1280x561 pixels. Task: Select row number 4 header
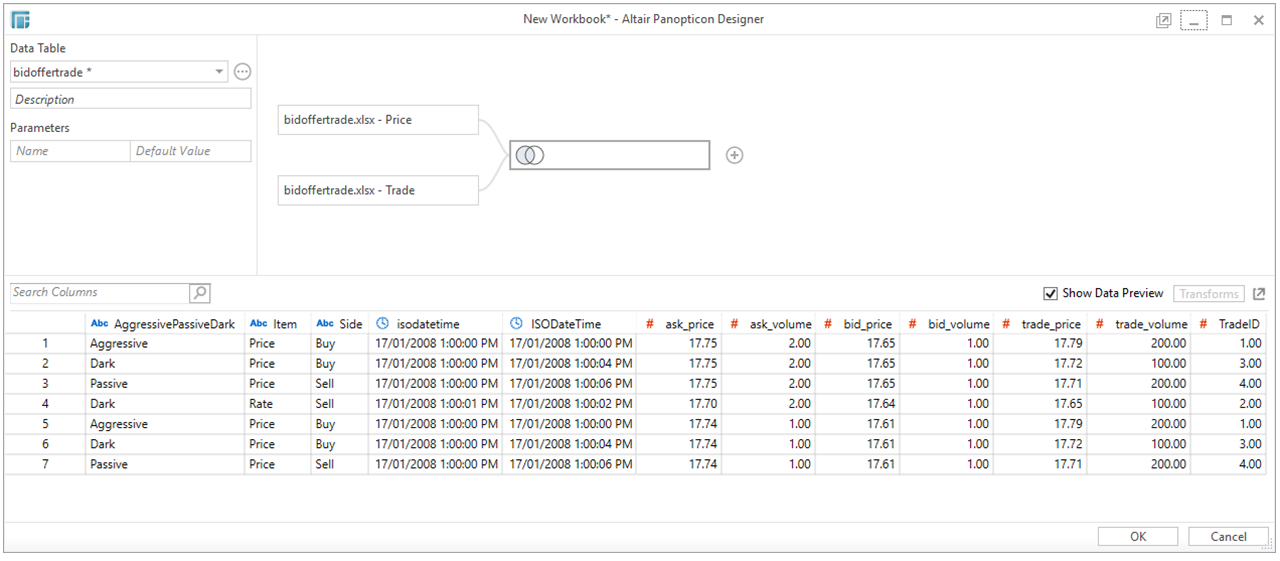pos(45,404)
